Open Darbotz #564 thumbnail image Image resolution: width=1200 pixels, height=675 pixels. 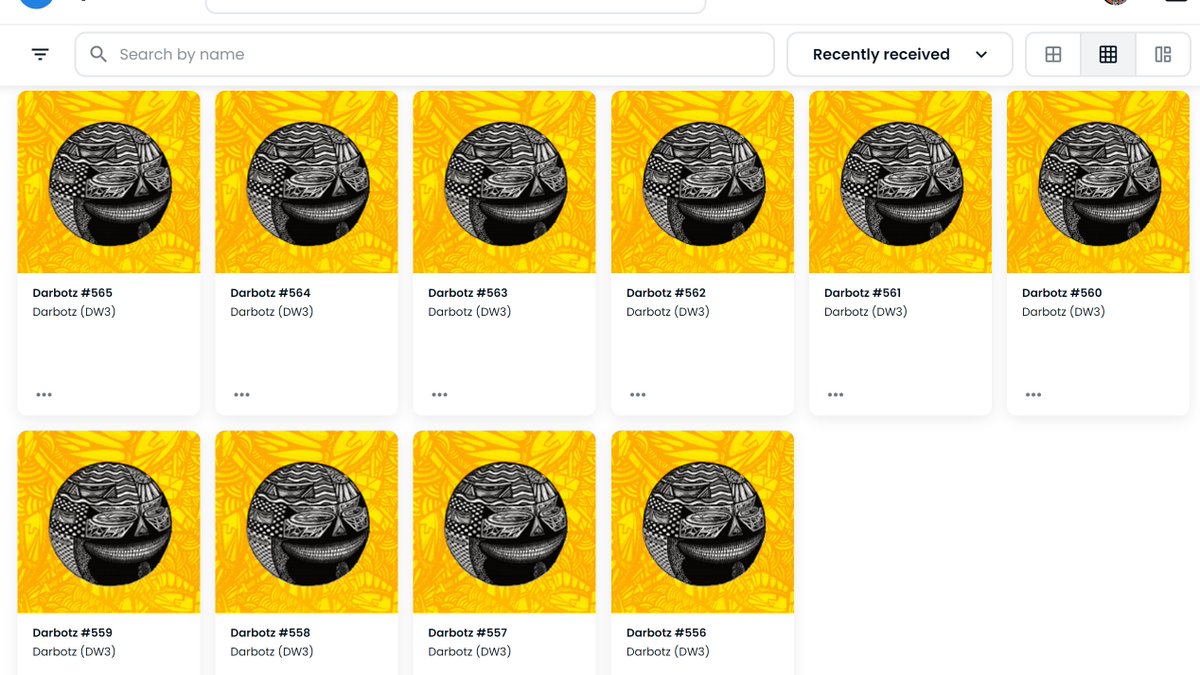[x=307, y=182]
